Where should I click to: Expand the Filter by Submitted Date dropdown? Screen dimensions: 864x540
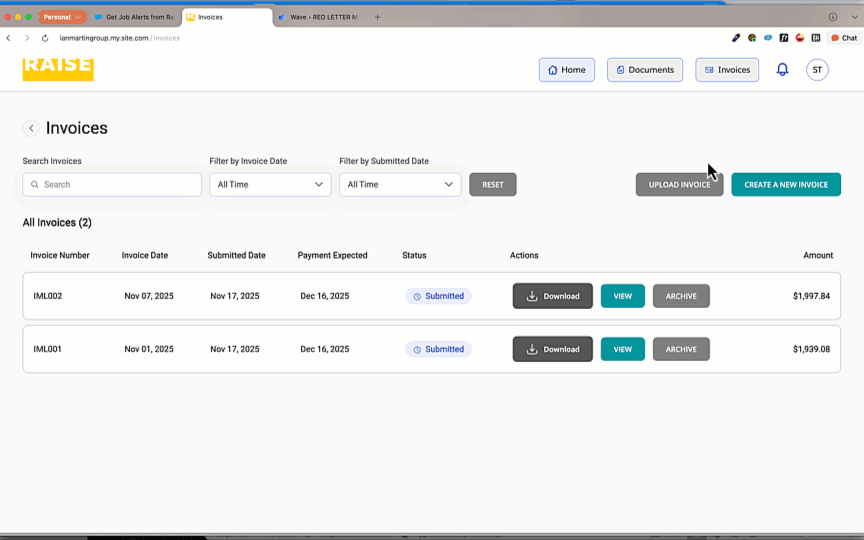point(400,185)
